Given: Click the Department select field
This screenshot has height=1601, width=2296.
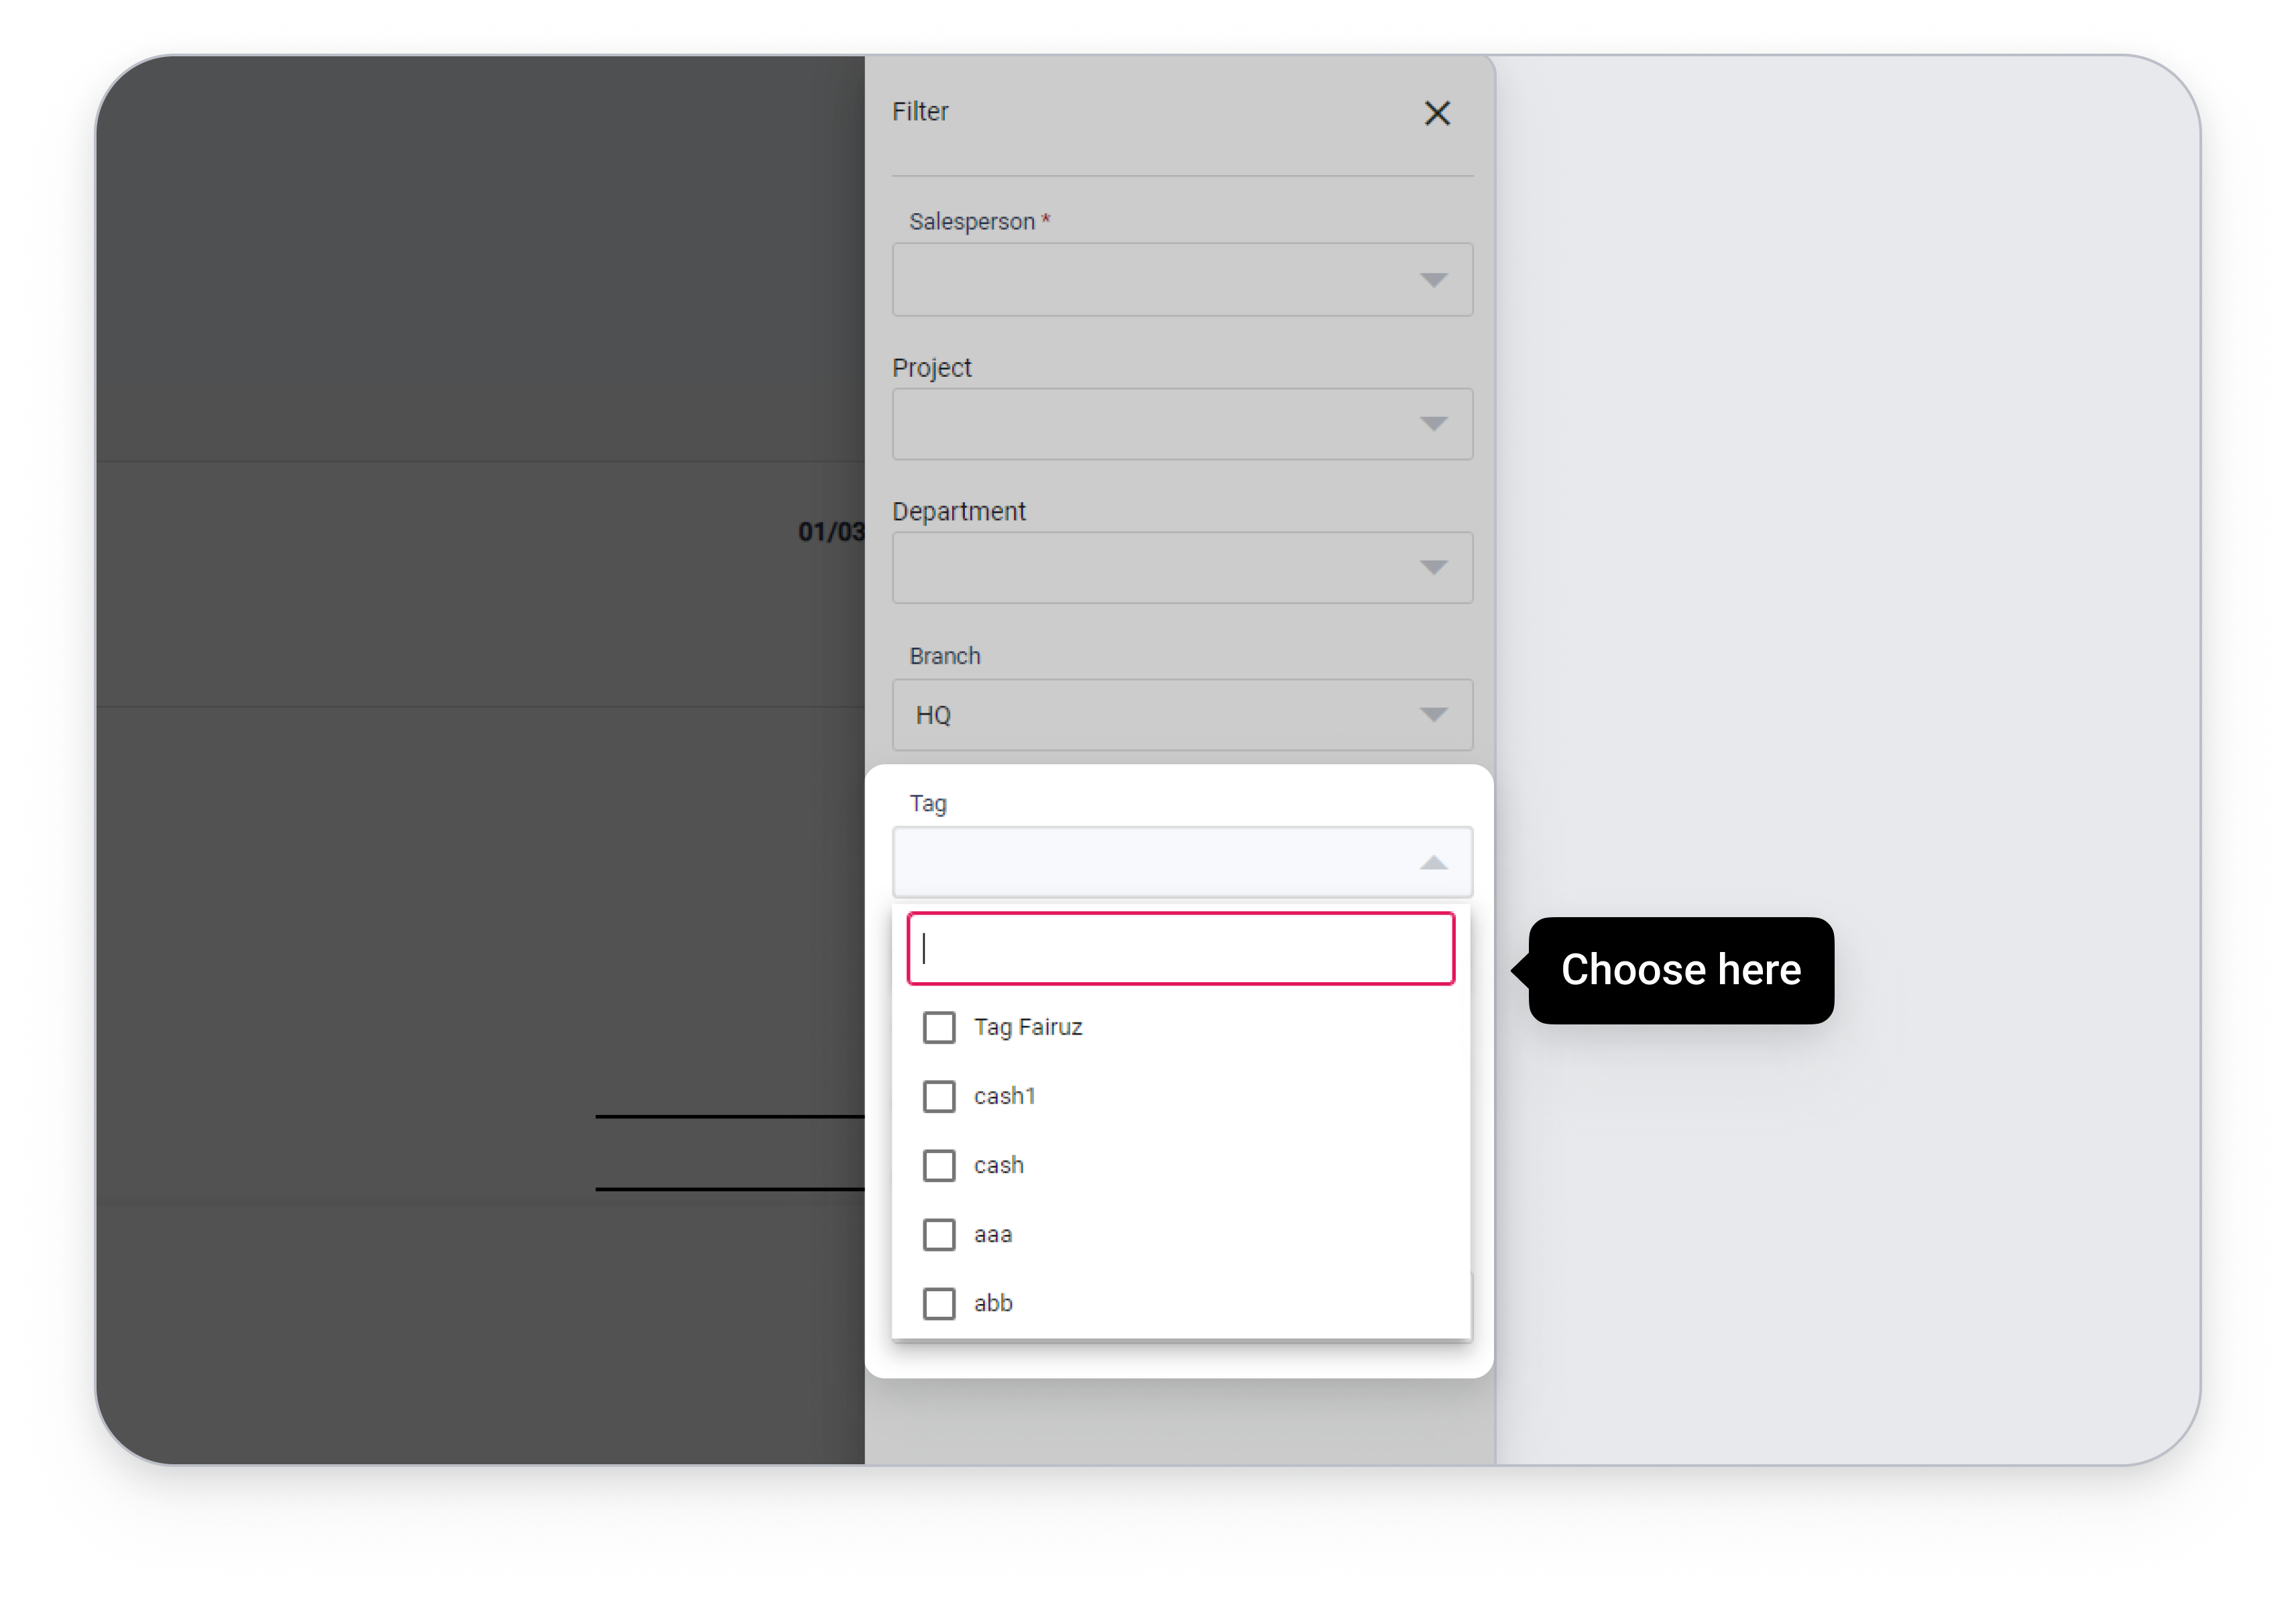Looking at the screenshot, I should pos(1150,567).
